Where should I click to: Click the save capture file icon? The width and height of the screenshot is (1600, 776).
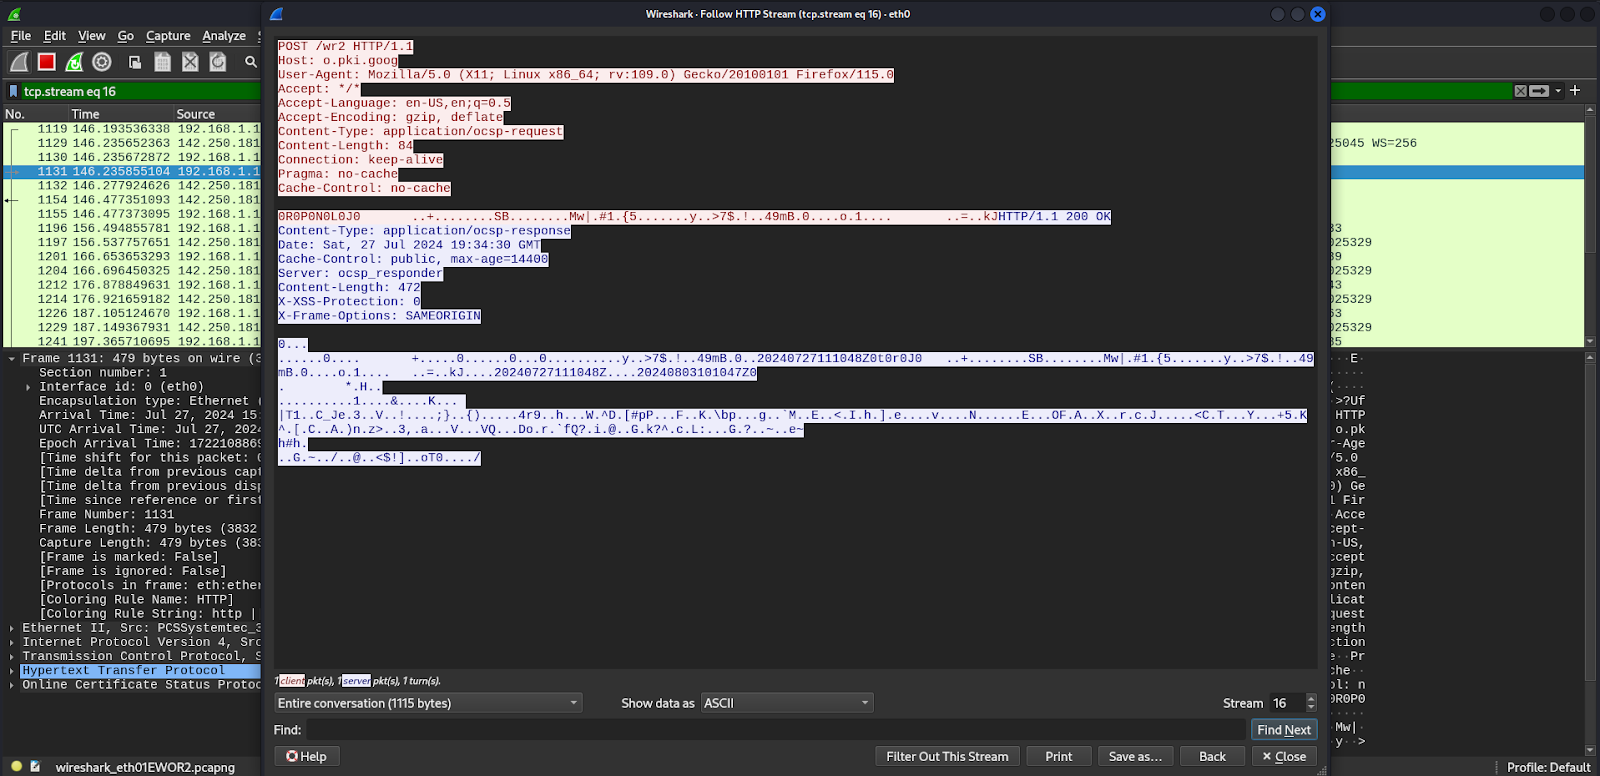(162, 62)
